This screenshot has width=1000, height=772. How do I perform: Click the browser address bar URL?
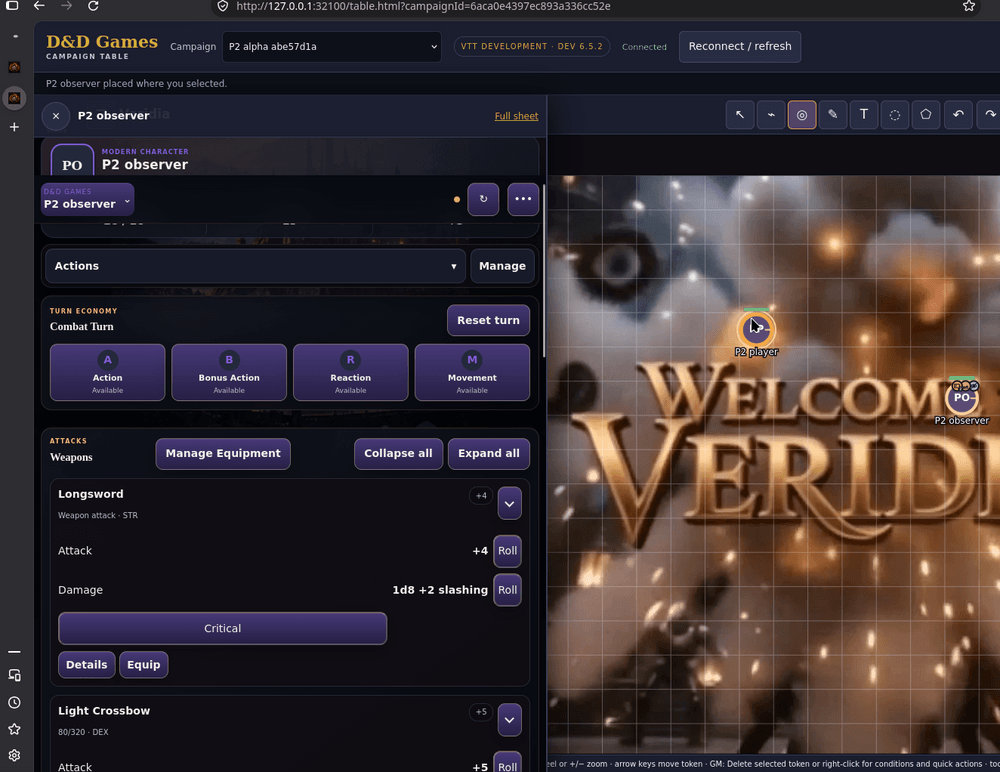[423, 6]
